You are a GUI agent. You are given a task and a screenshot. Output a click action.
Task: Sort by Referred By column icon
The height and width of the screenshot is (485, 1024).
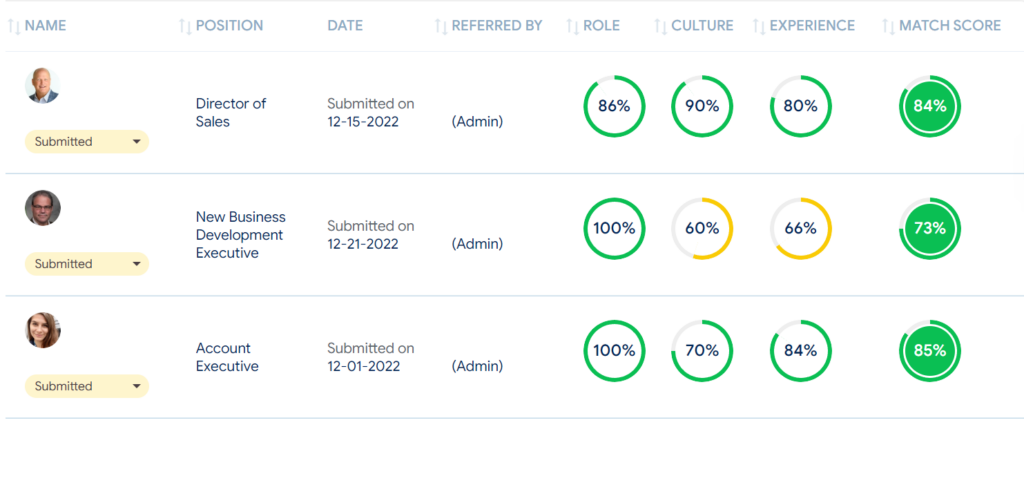click(441, 27)
